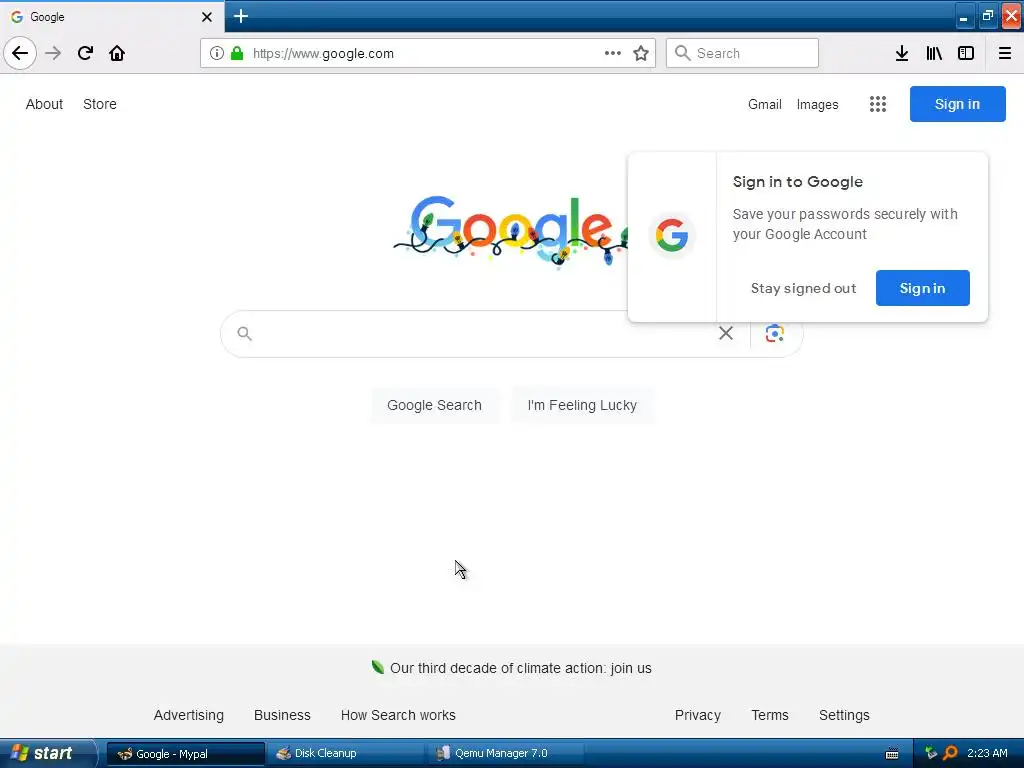The image size is (1024, 768).
Task: Open the Store link
Action: [x=100, y=104]
